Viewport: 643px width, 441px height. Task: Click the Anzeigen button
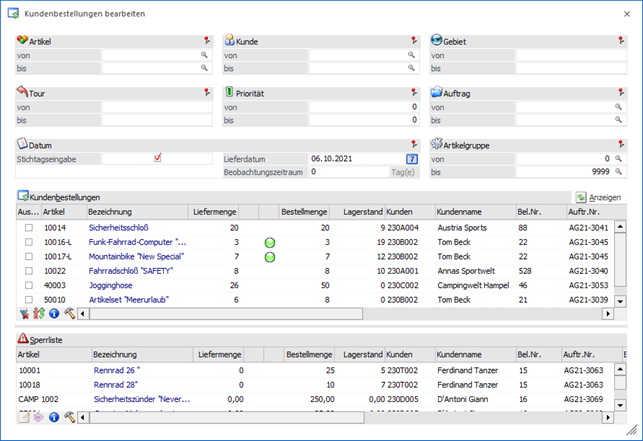tap(598, 198)
